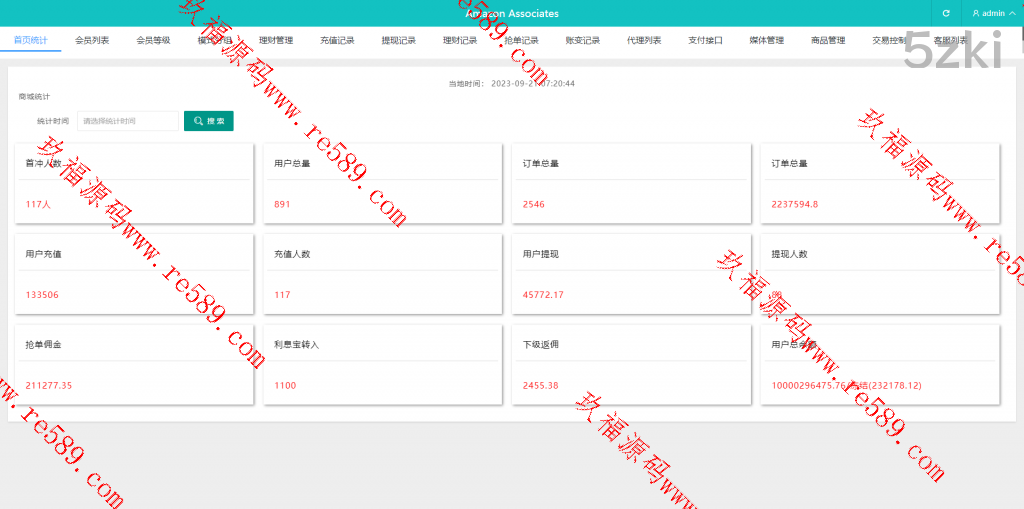Open the 商品管理 tab
The image size is (1024, 509).
point(828,41)
